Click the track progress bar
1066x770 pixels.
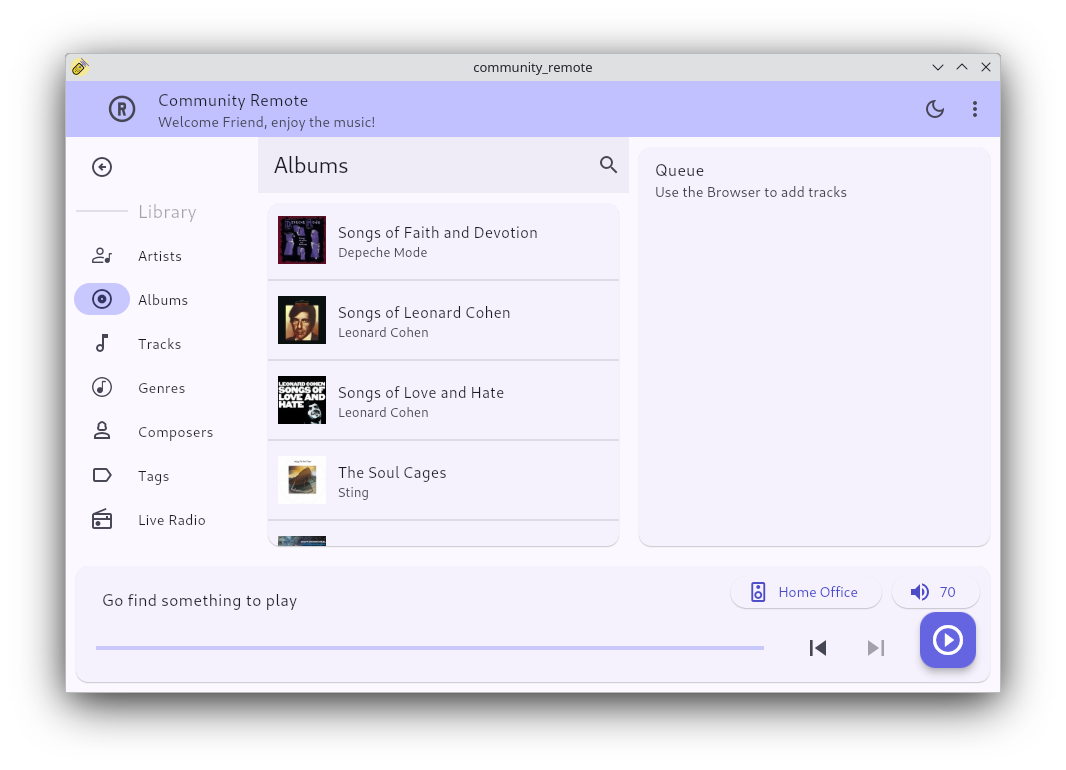coord(430,648)
